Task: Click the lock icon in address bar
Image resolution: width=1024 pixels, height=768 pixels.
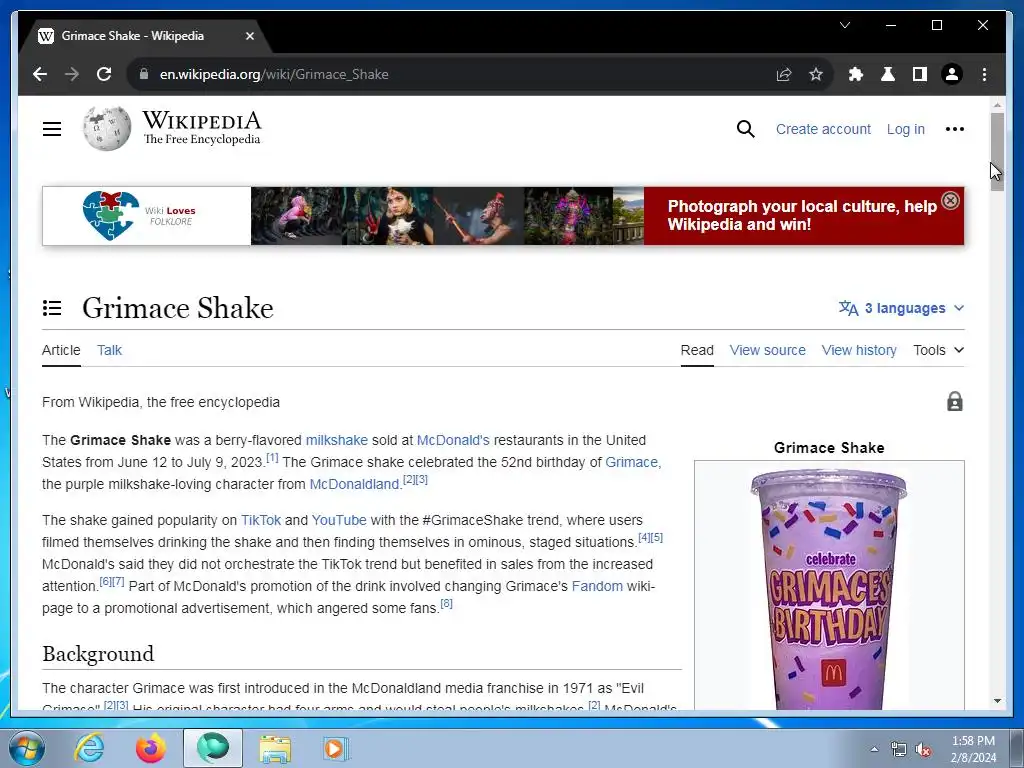Action: (144, 74)
